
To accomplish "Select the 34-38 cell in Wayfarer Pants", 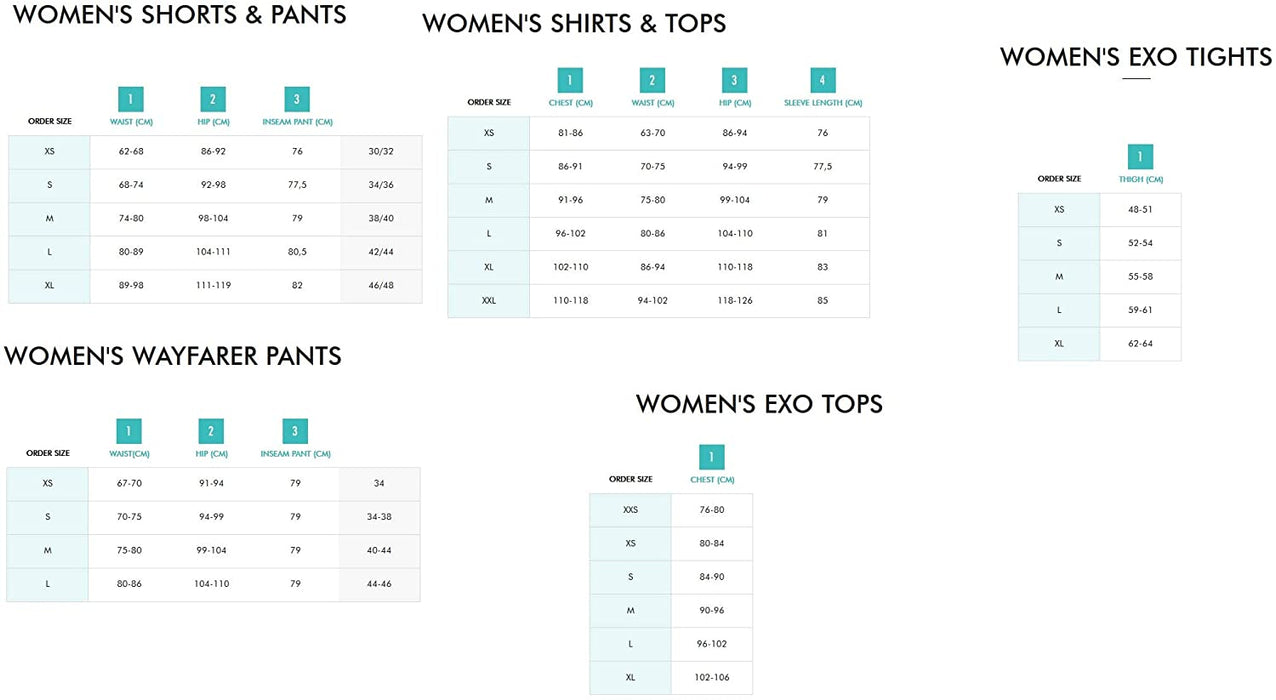I will [x=379, y=517].
